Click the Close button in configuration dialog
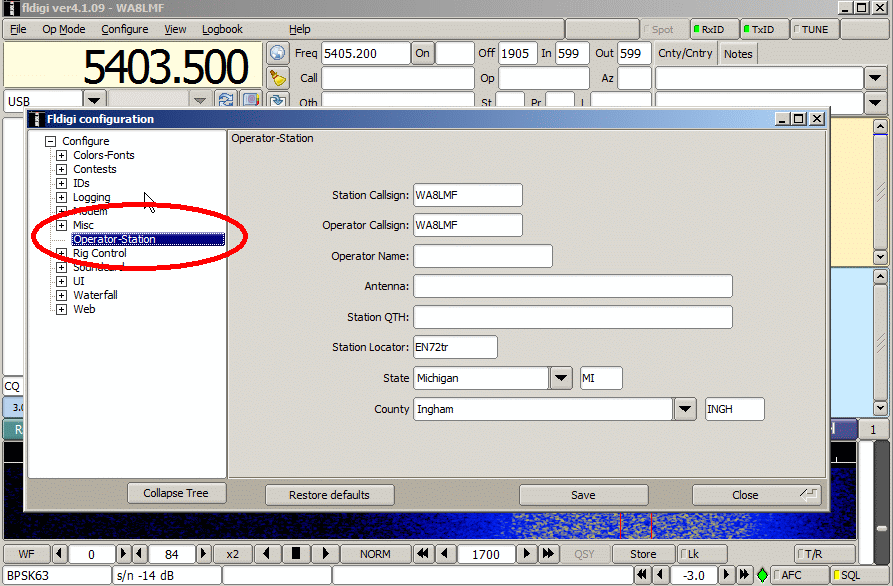893x586 pixels. [x=757, y=495]
